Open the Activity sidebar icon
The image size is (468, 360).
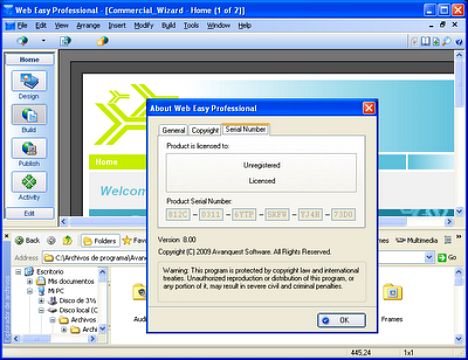[29, 182]
